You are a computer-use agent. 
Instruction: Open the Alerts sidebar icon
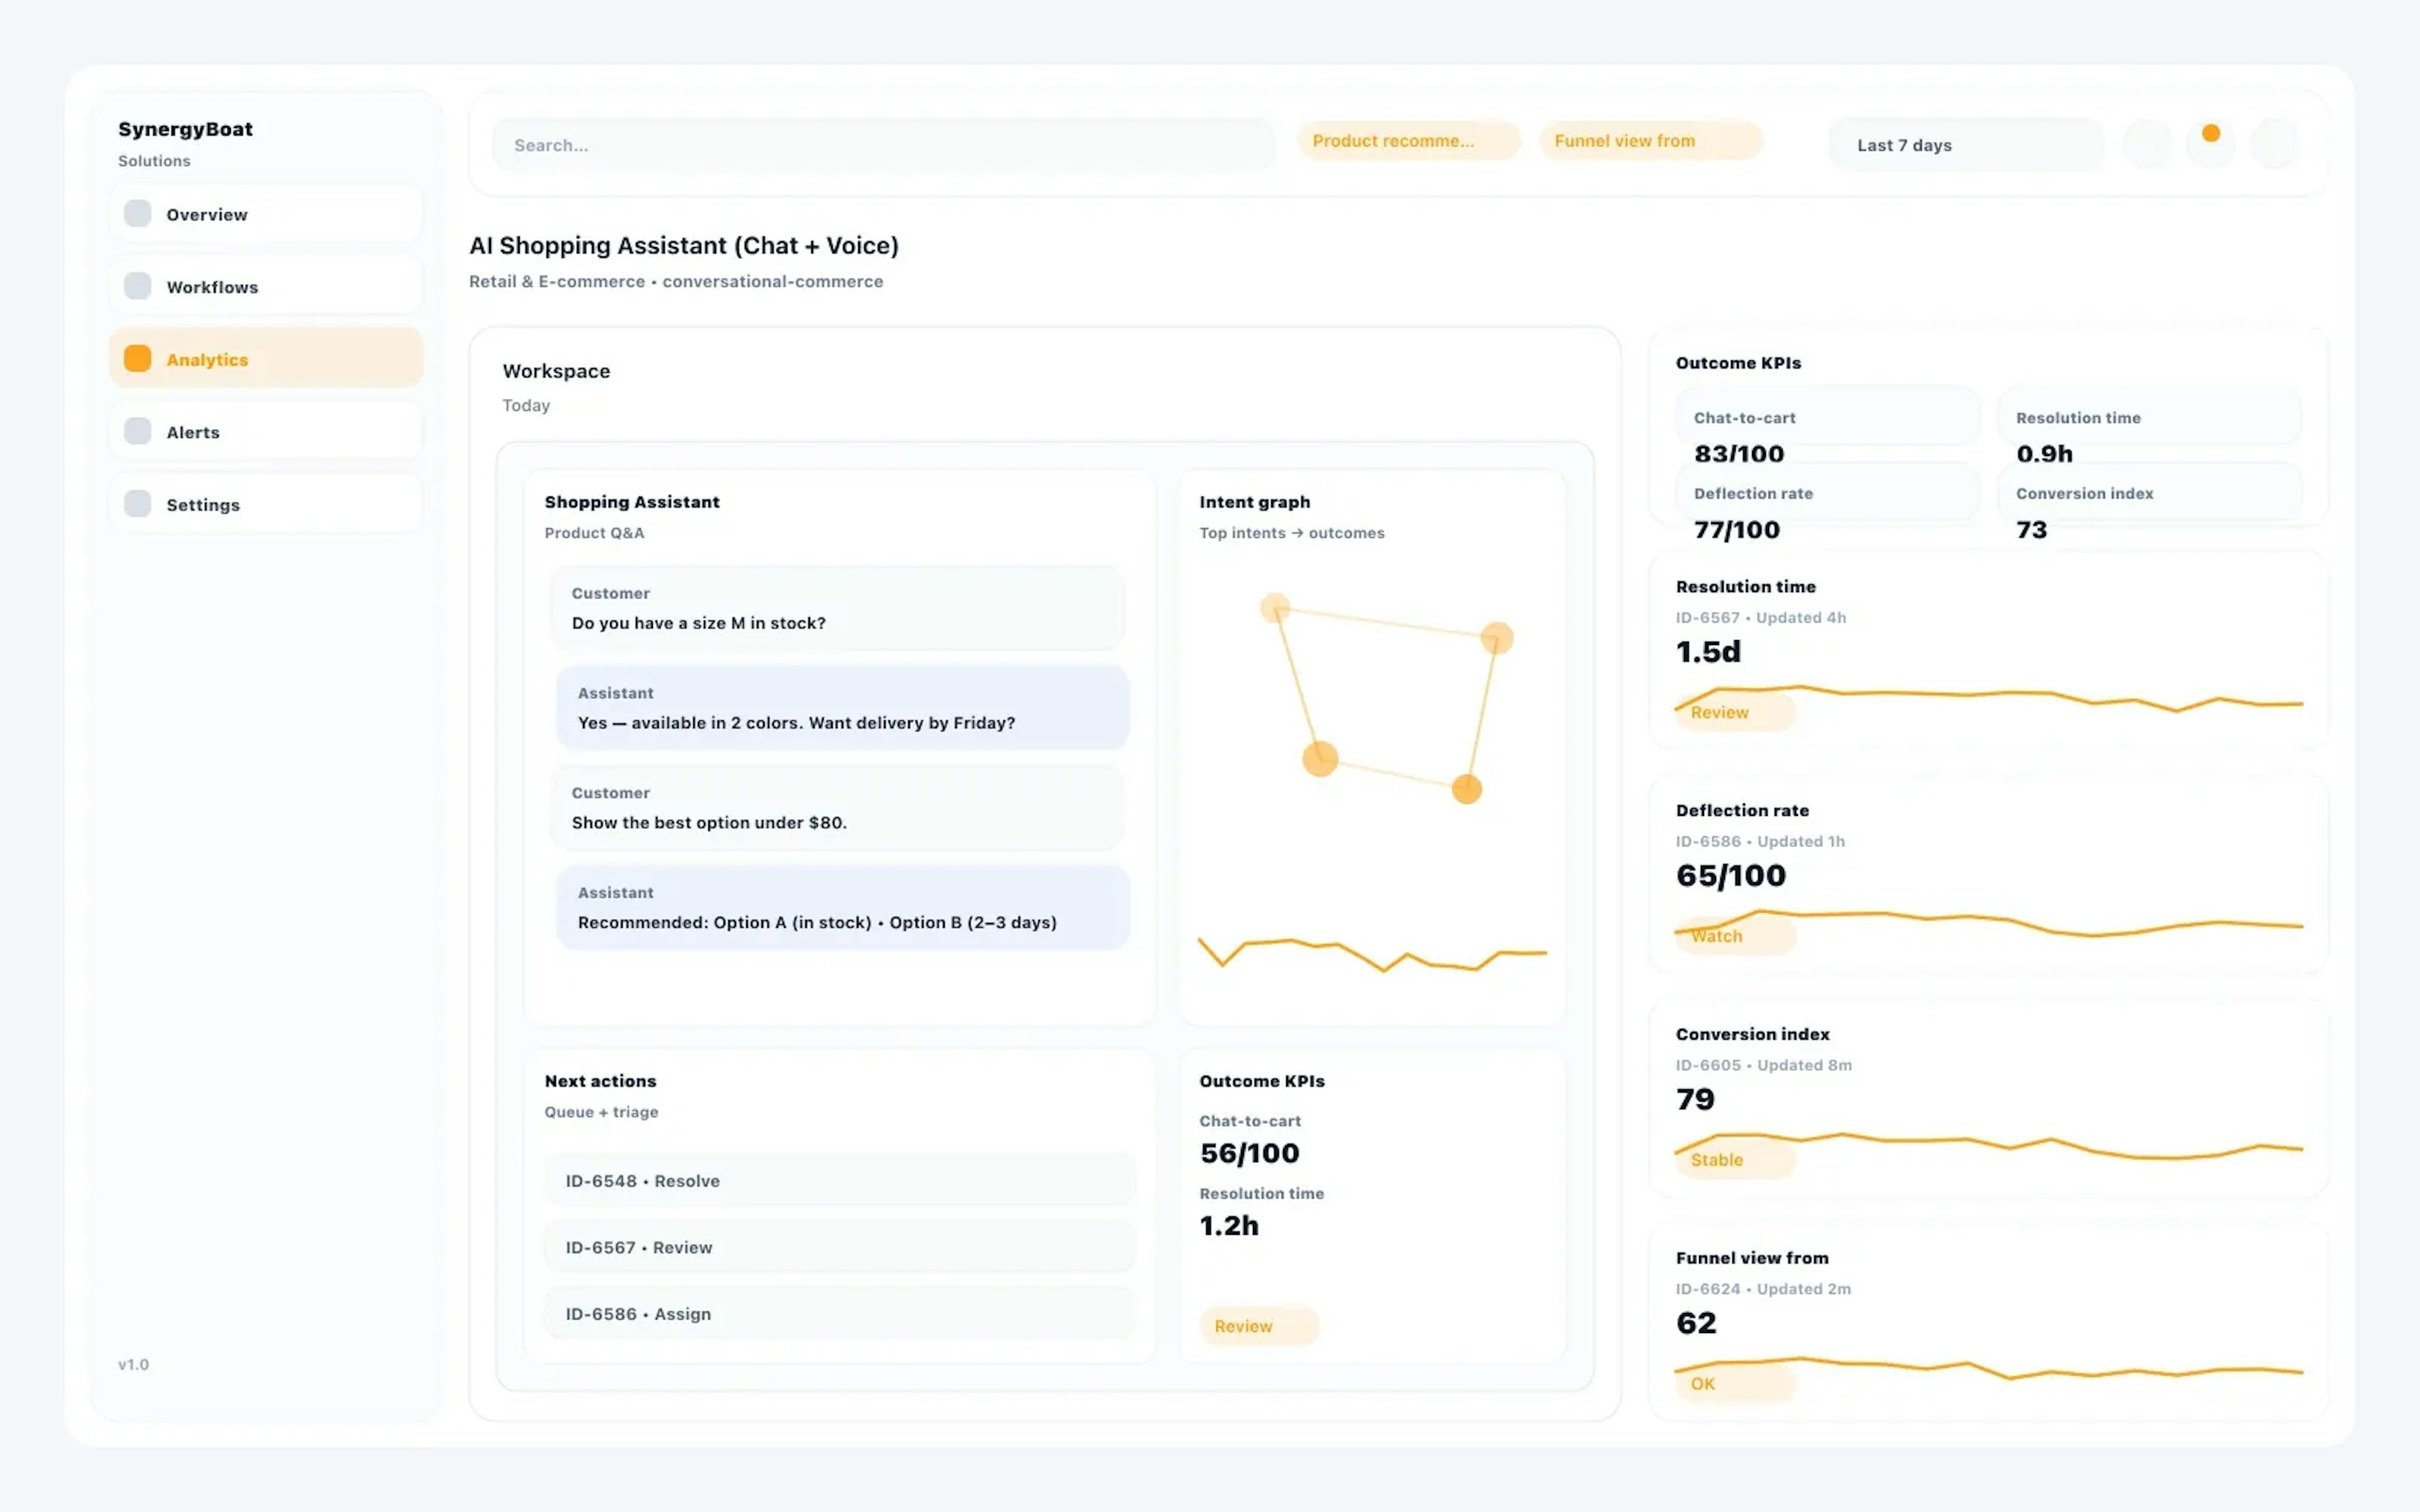click(137, 430)
